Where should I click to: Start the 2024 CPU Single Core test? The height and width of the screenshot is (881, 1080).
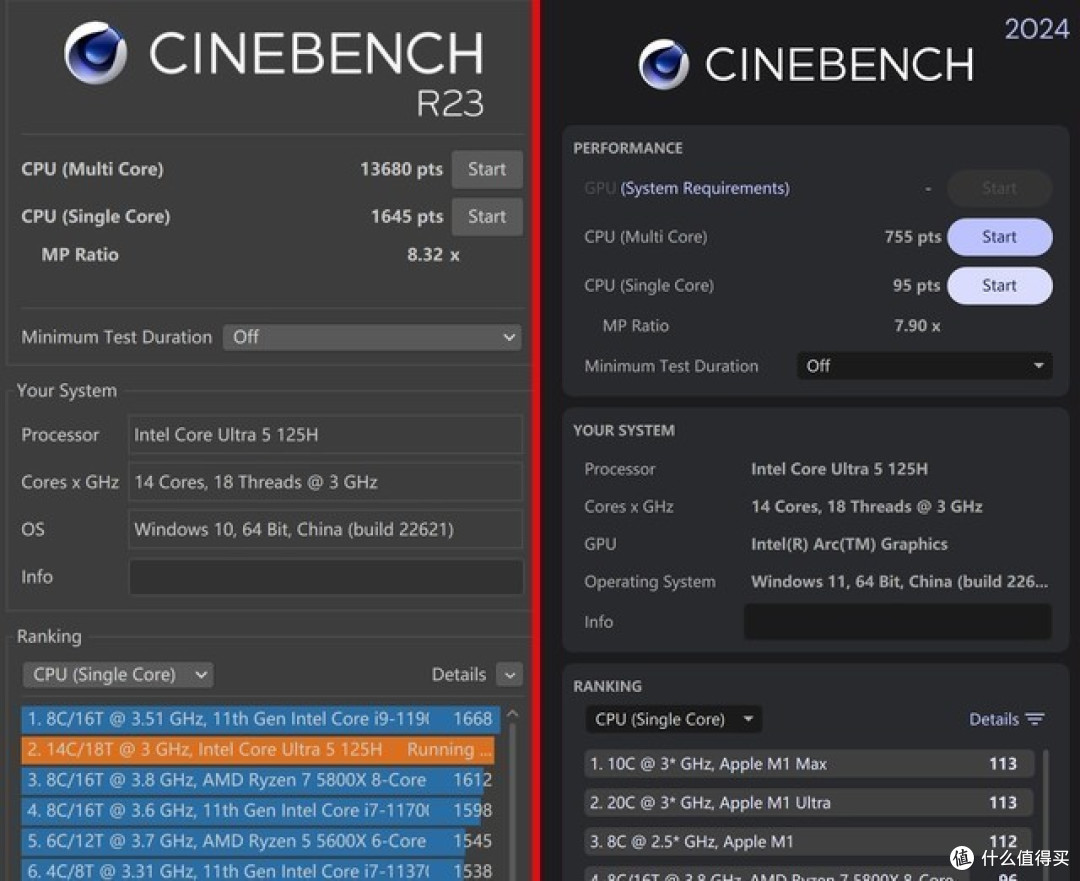click(999, 285)
